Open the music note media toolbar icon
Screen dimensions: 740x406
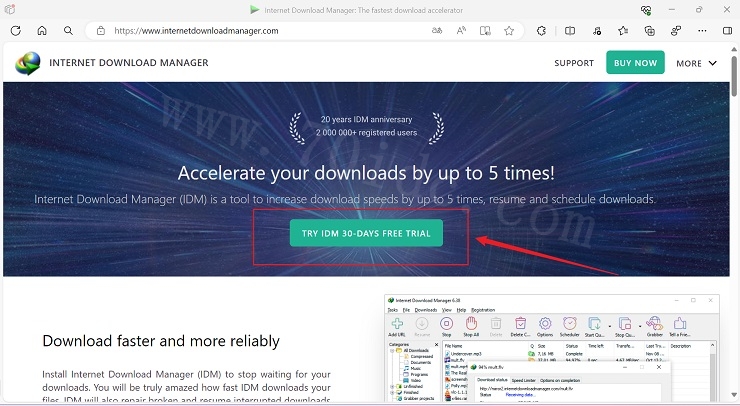tap(597, 31)
